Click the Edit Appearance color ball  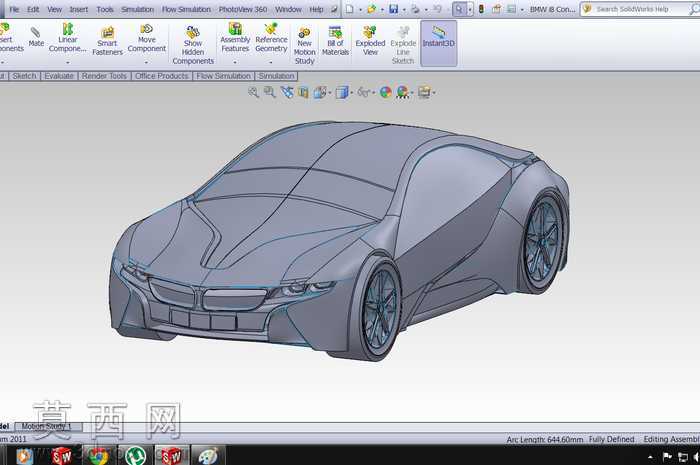(x=385, y=92)
